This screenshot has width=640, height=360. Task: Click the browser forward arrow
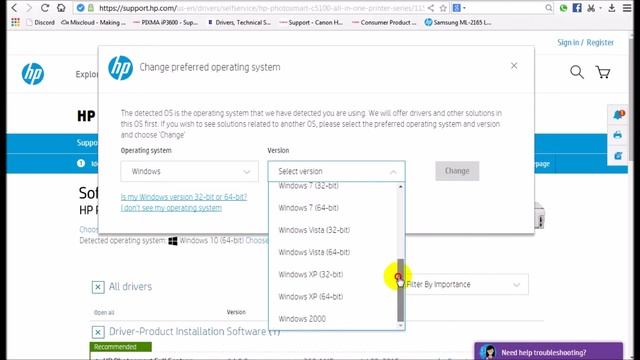tap(29, 8)
